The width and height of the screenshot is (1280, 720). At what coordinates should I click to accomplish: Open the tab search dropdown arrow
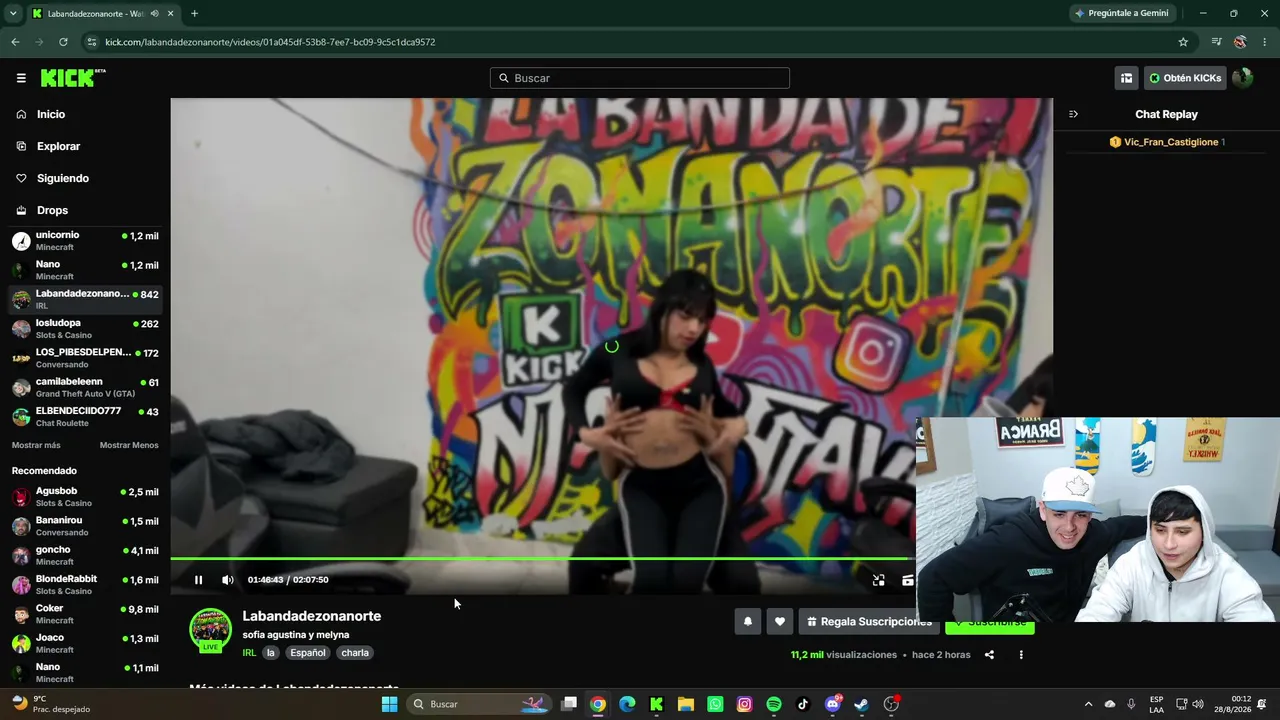(13, 13)
